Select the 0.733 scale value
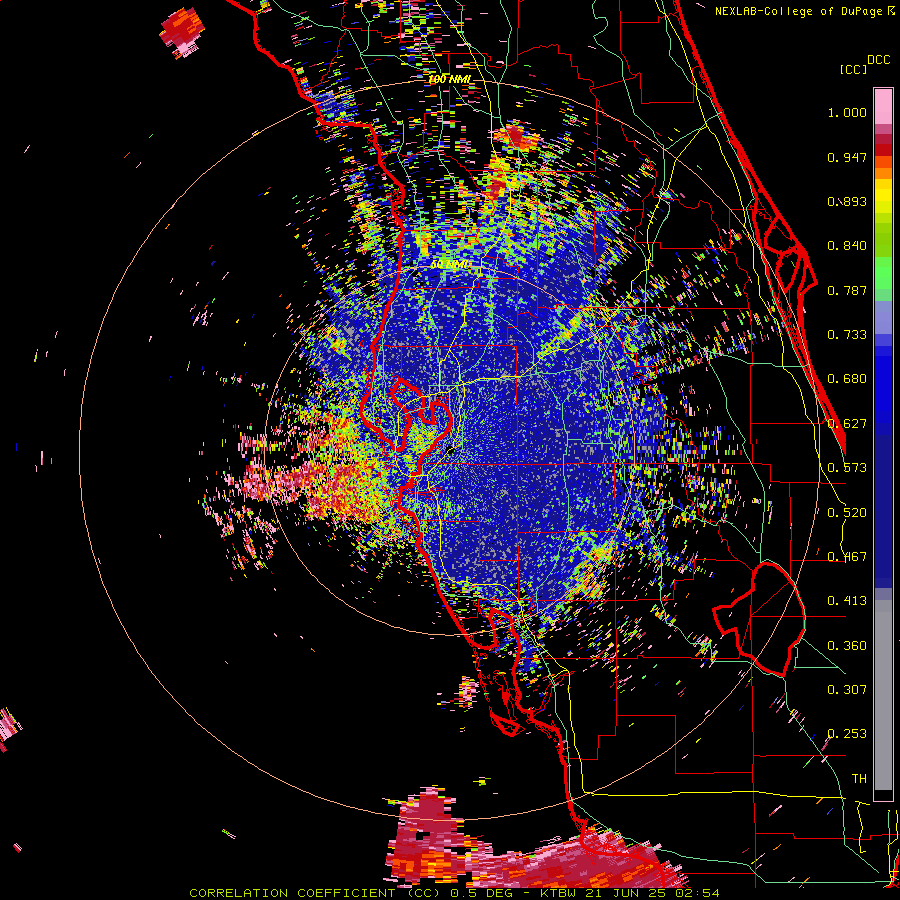Image resolution: width=900 pixels, height=900 pixels. (x=847, y=335)
